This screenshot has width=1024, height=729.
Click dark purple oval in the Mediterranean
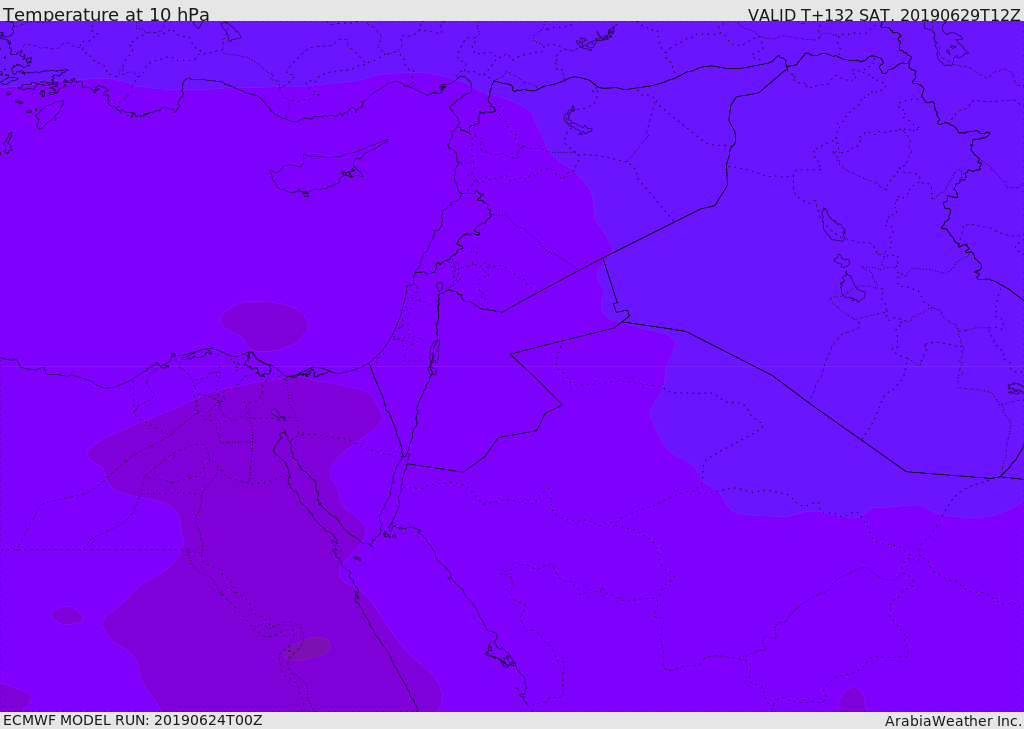264,325
